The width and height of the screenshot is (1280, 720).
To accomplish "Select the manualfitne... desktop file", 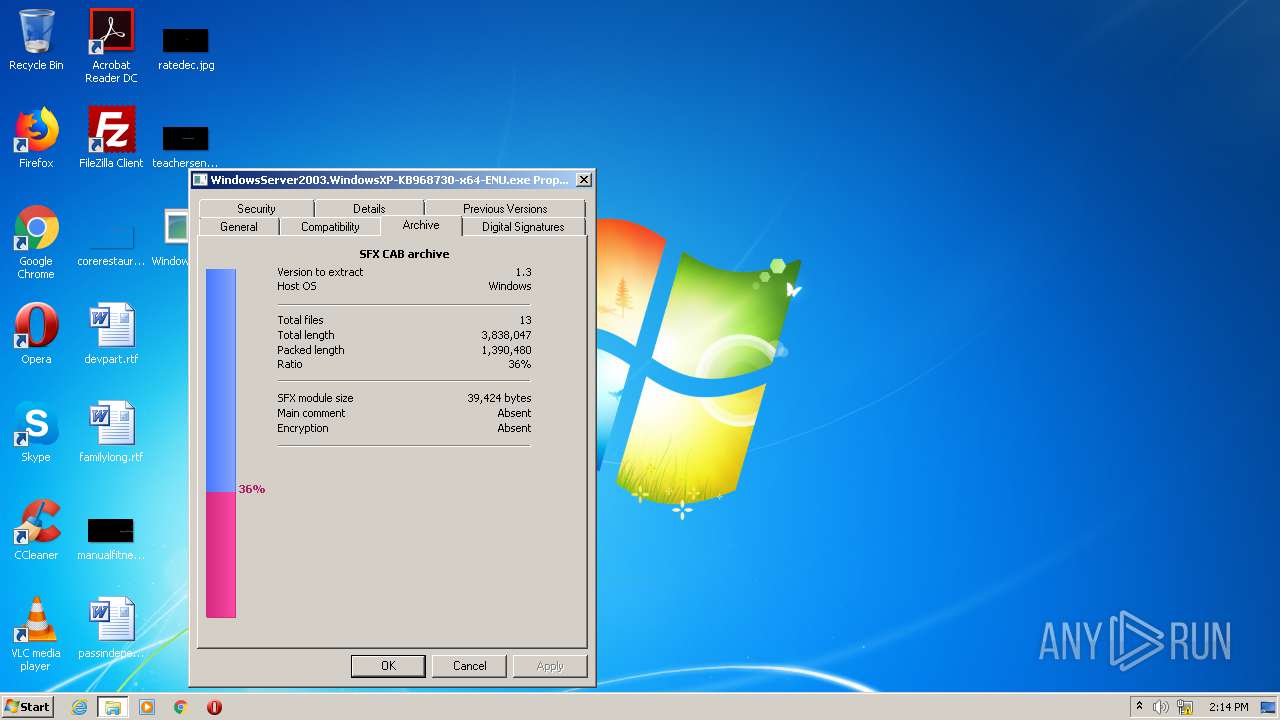I will (x=111, y=538).
